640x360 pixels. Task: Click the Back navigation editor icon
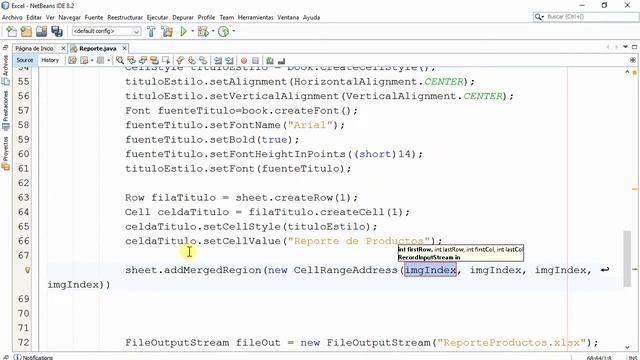coord(84,60)
